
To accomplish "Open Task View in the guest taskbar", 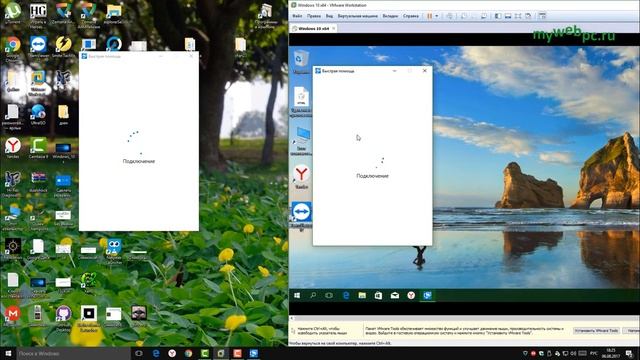I will 329,295.
